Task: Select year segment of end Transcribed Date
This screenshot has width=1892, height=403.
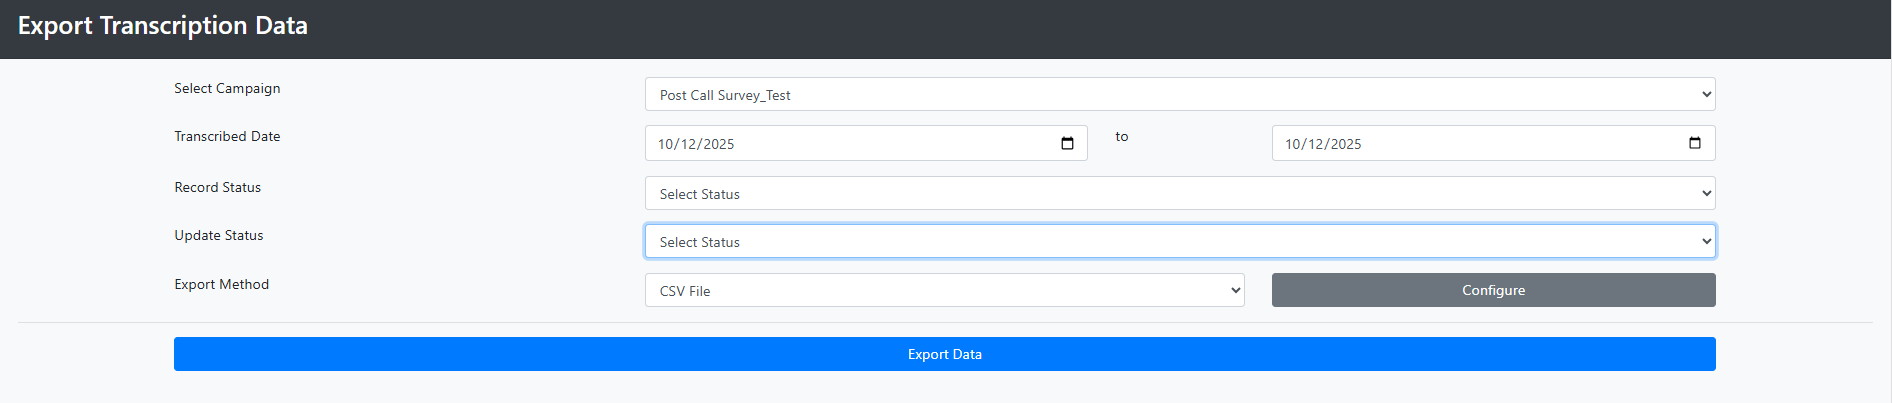Action: [1346, 144]
